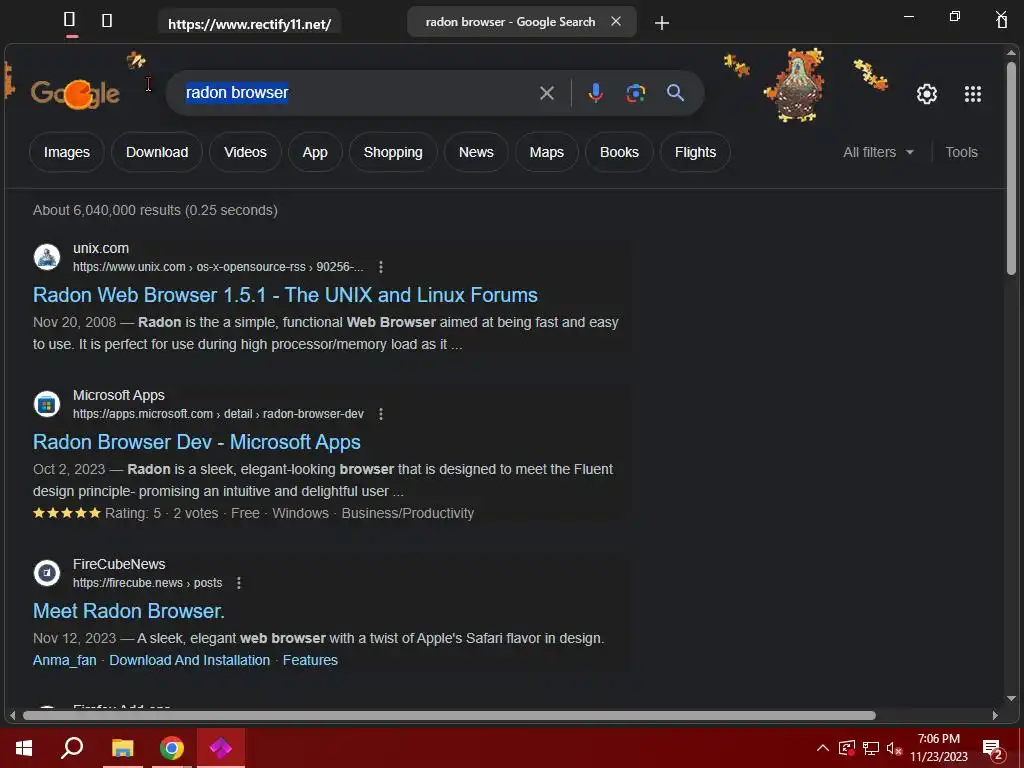The width and height of the screenshot is (1024, 768).
Task: Click the vertical scrollbar down arrow
Action: (1012, 699)
